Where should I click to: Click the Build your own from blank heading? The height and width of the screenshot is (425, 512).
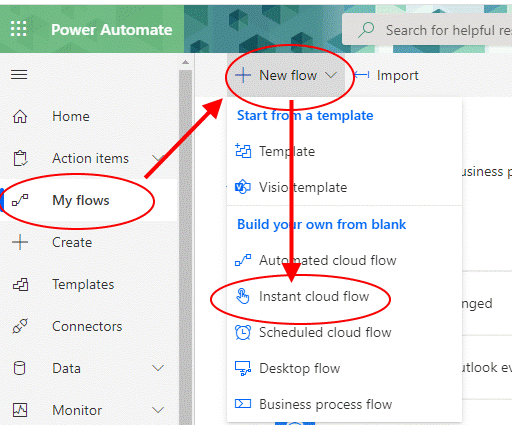tap(321, 224)
